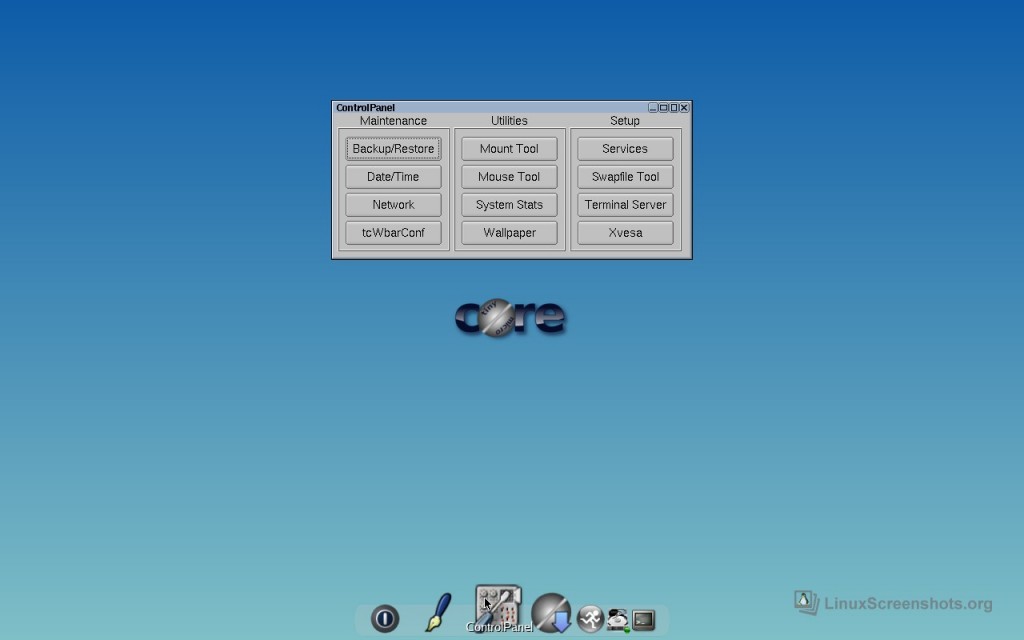This screenshot has height=640, width=1024.
Task: Open tcWbarConf configuration
Action: (393, 232)
